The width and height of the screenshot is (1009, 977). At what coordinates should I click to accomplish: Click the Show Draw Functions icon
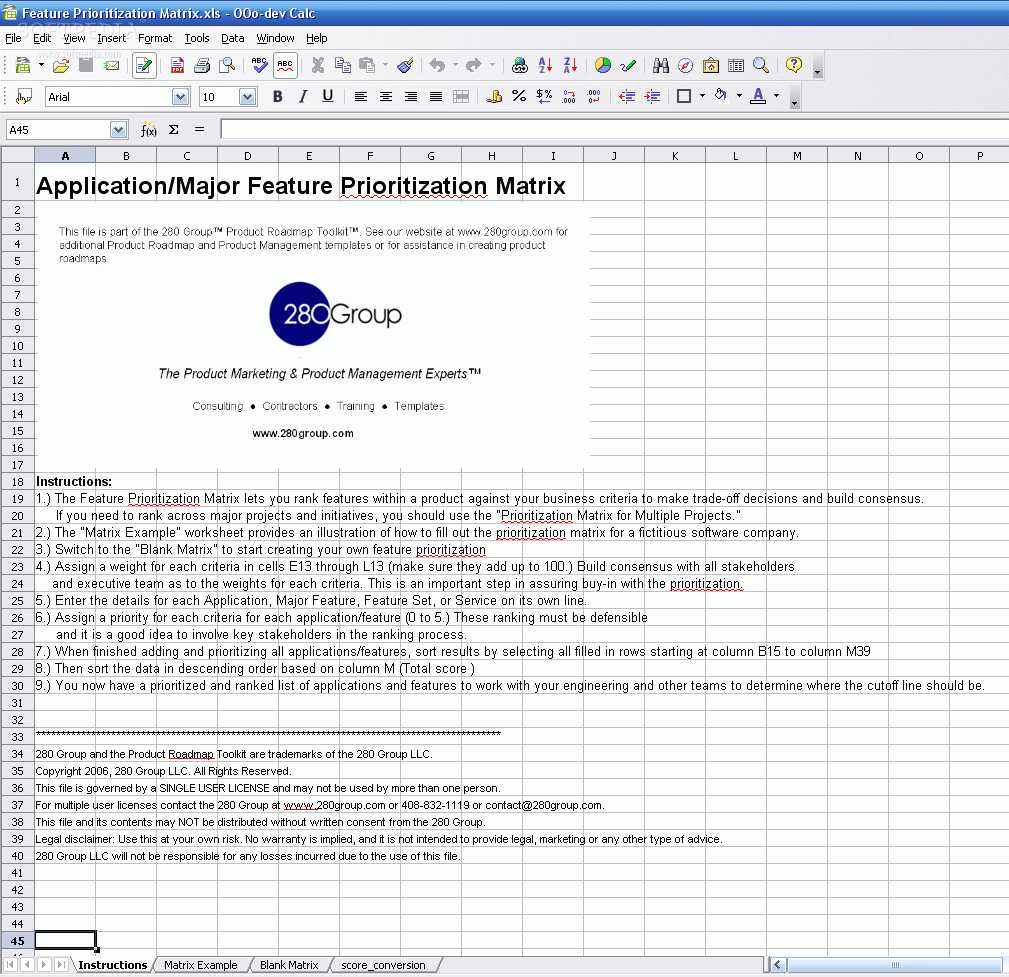[x=628, y=65]
